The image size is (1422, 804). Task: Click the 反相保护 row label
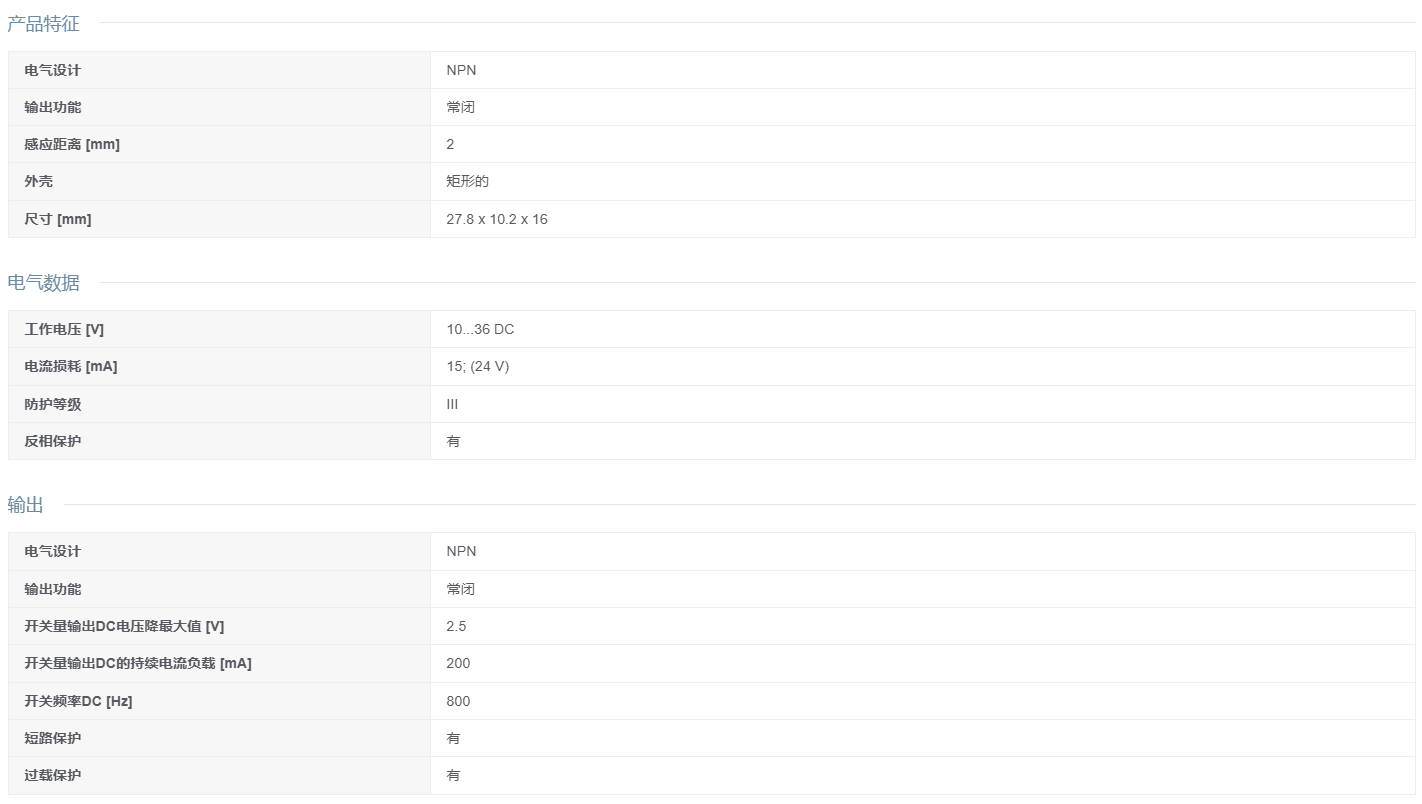53,441
